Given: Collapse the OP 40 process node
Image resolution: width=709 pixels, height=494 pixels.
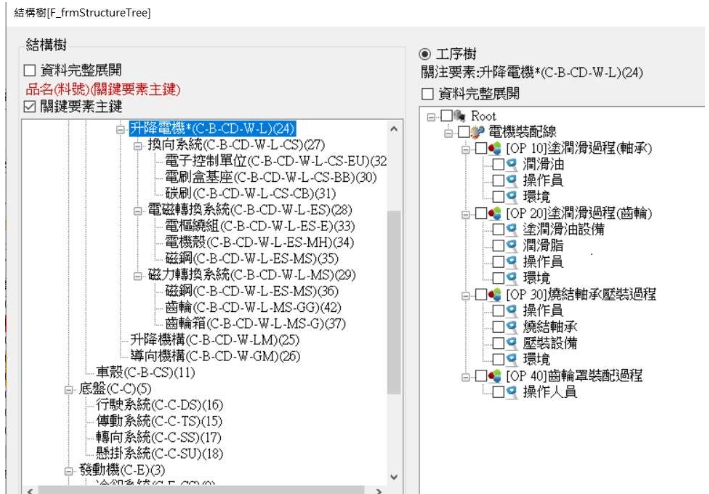Looking at the screenshot, I should click(466, 377).
